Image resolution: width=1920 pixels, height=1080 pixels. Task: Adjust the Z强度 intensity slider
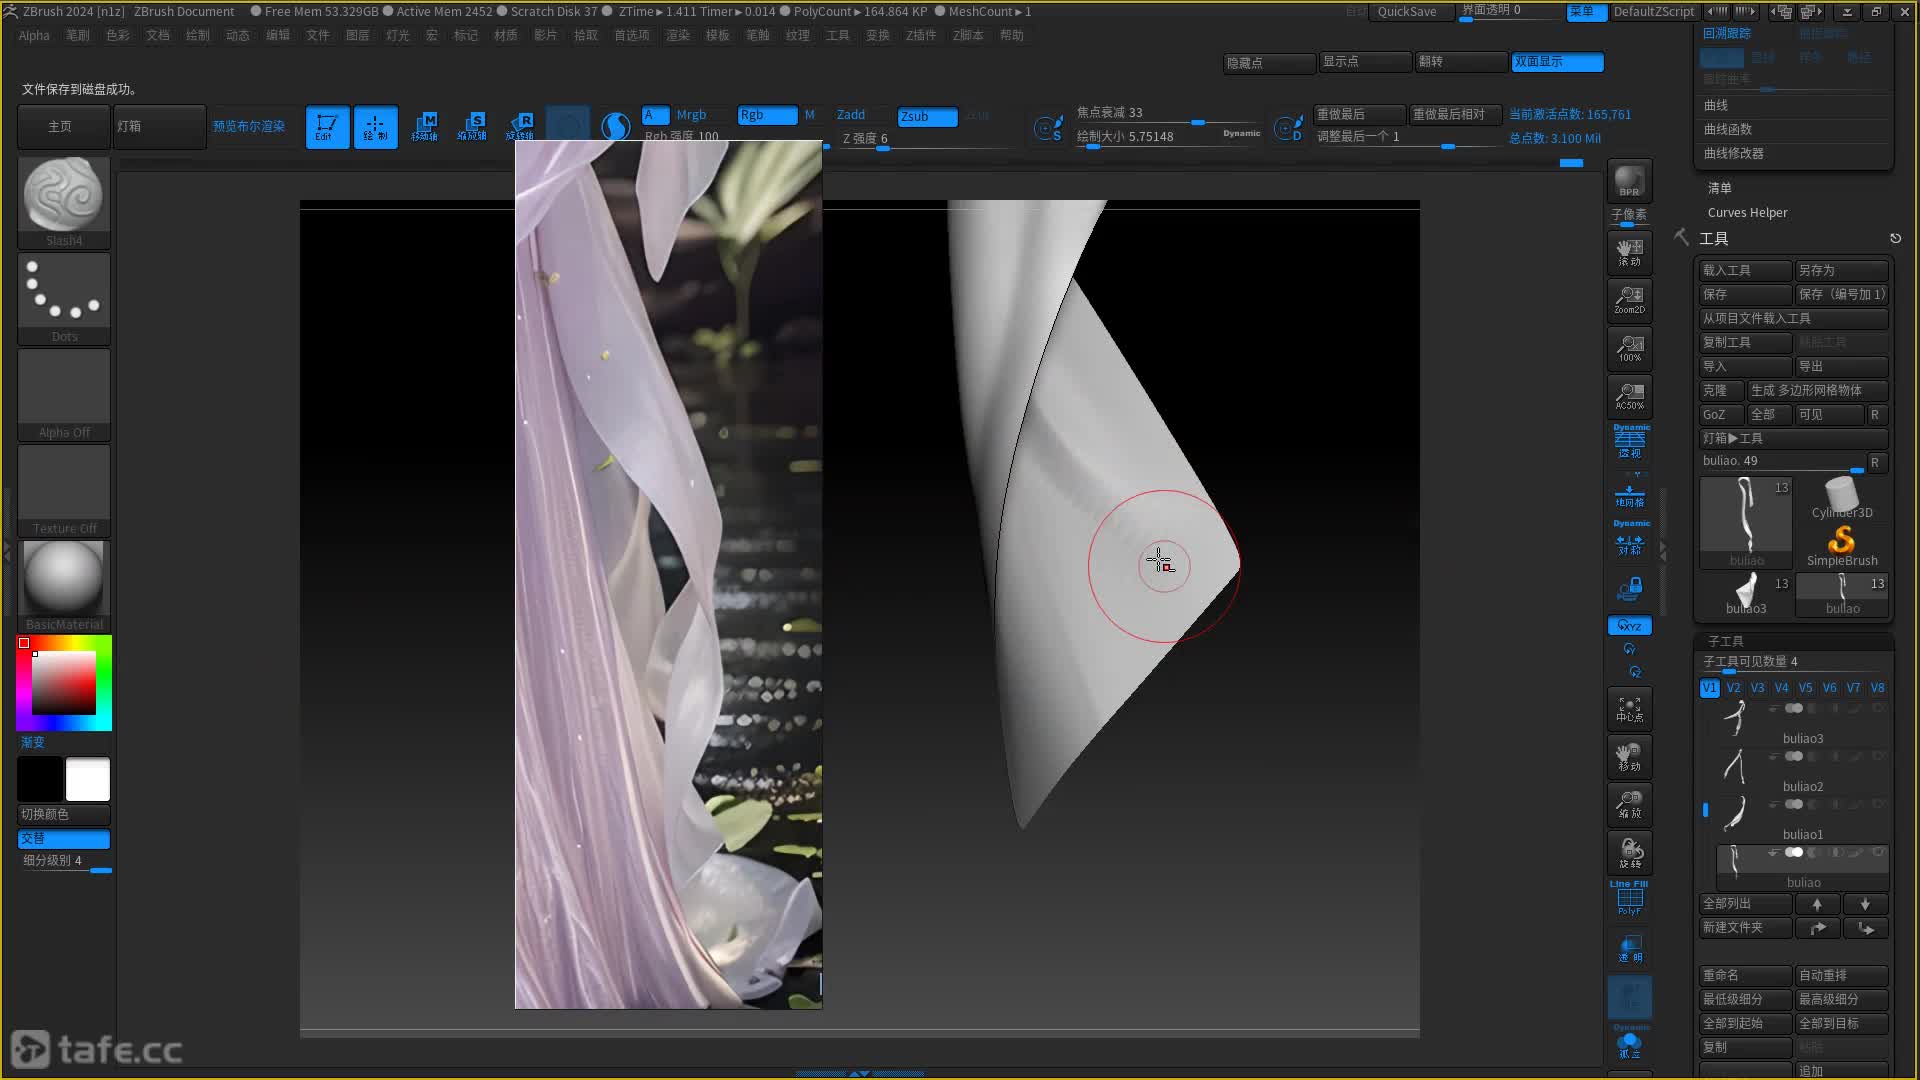point(923,139)
